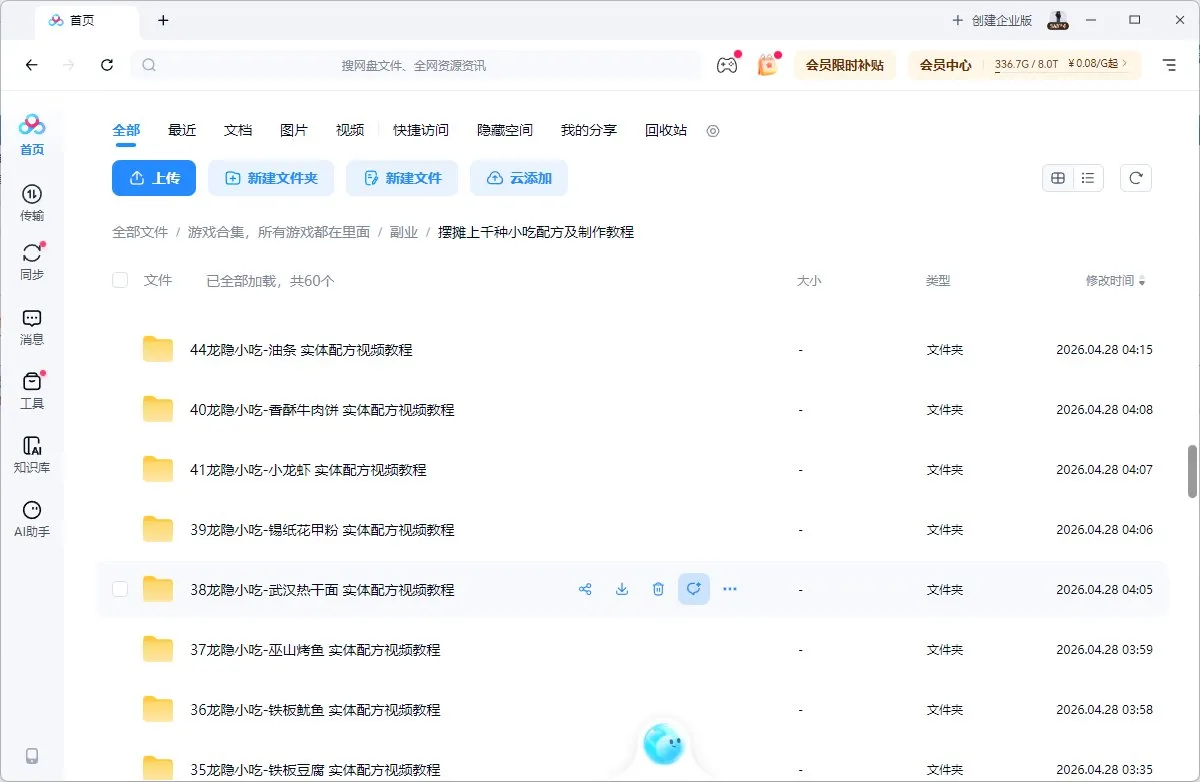
Task: Change sort order using 修改时间 arrow
Action: 1140,281
